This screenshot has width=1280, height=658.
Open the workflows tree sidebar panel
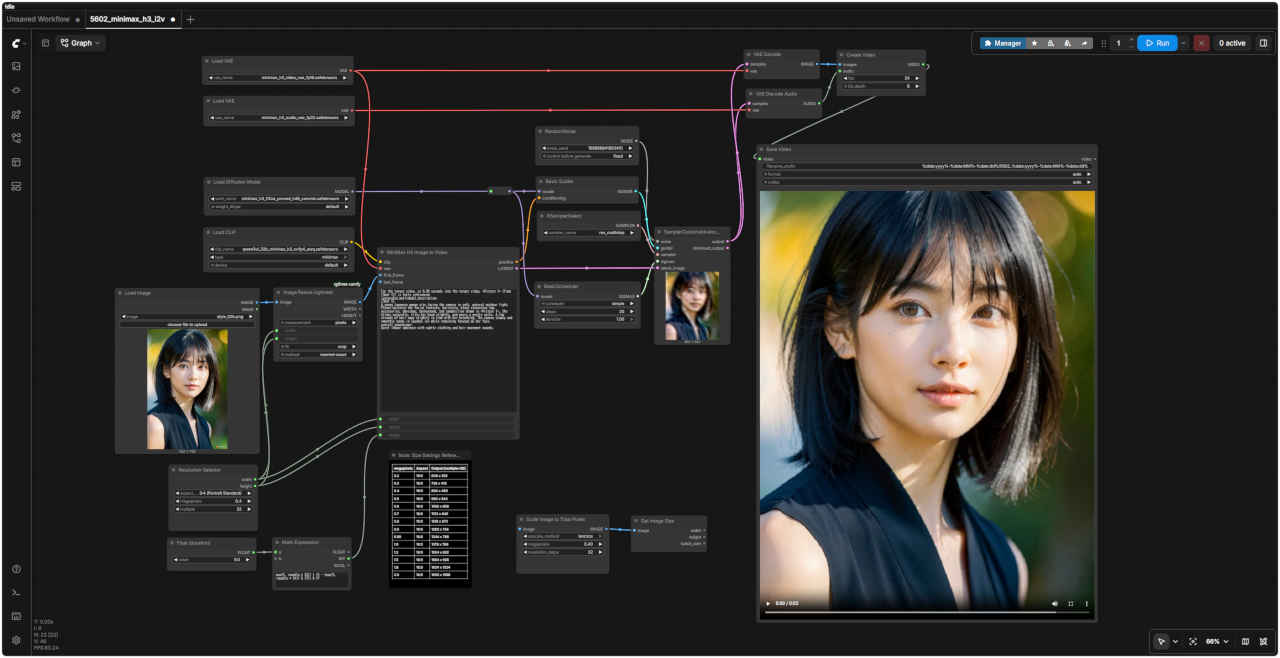coord(16,138)
